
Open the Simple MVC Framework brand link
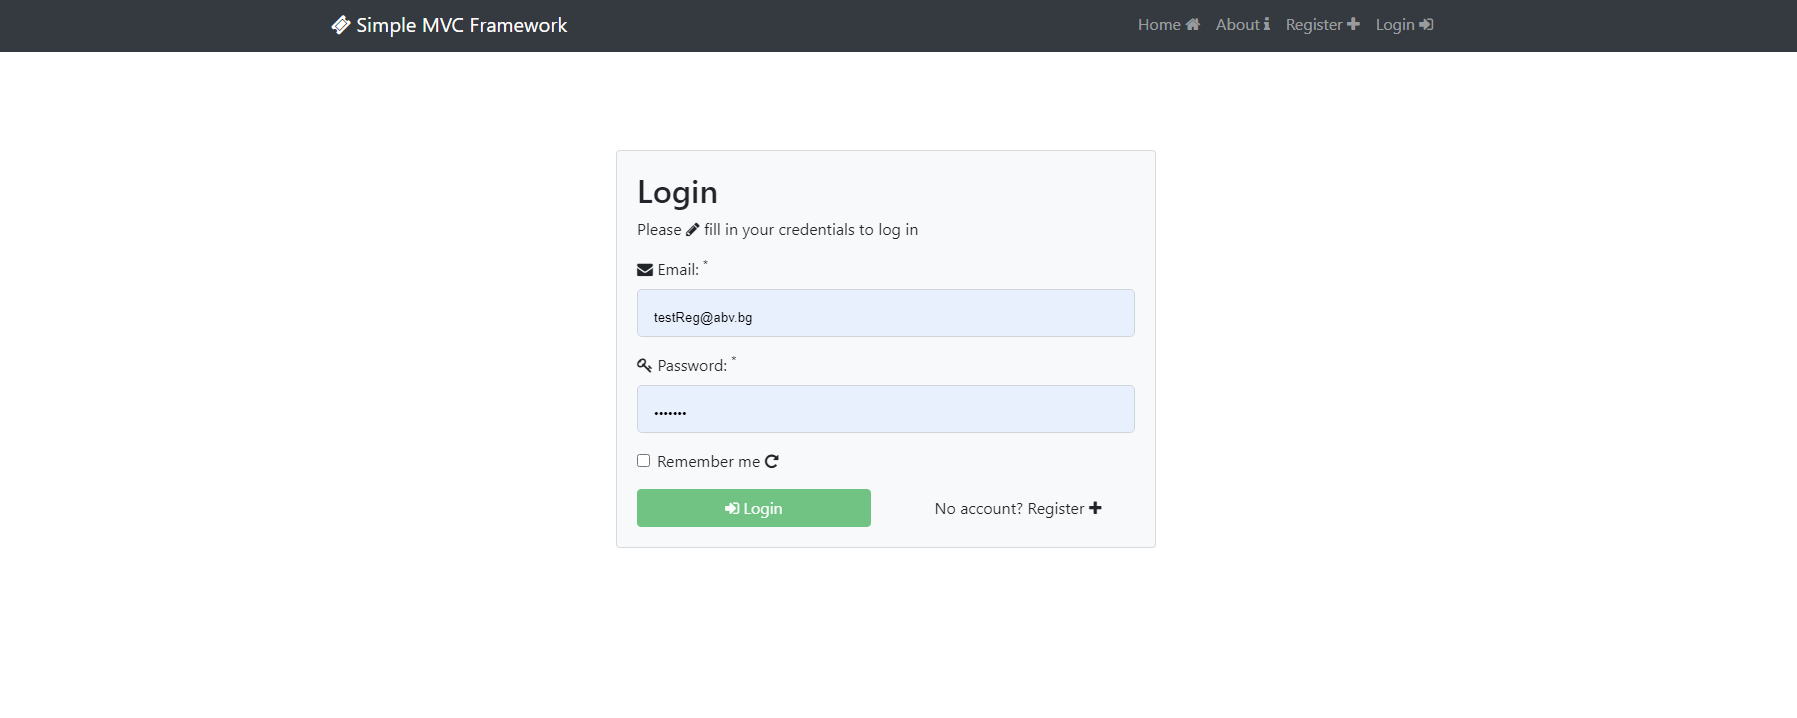(449, 25)
